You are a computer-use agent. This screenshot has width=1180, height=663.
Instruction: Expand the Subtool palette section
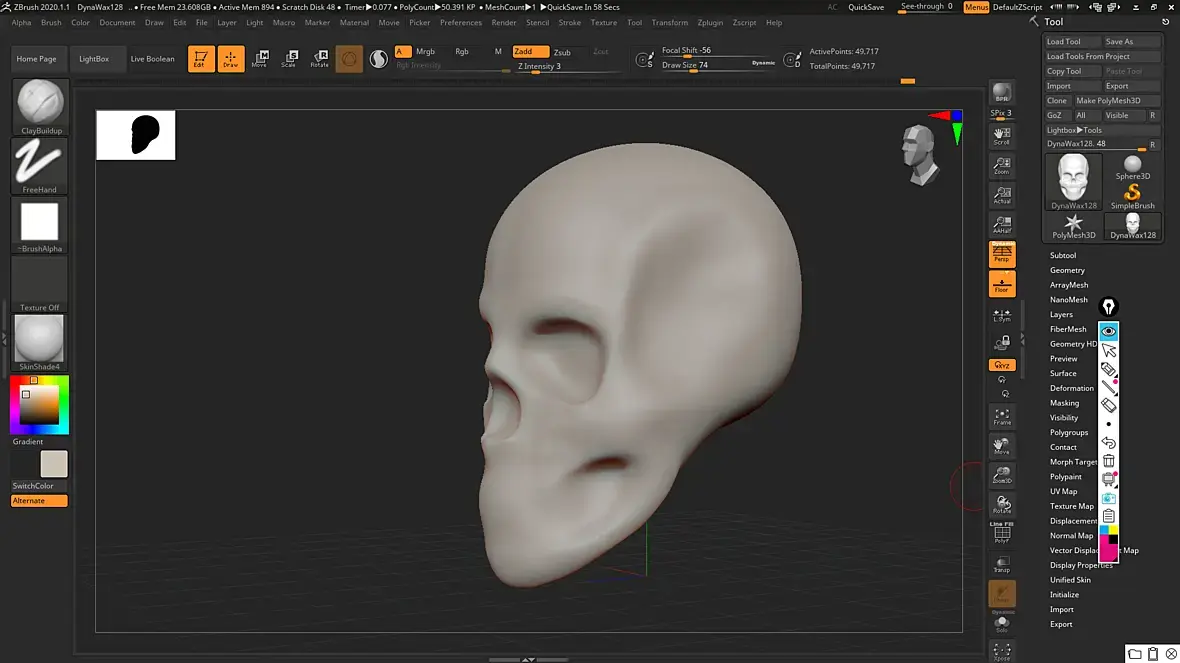[1063, 256]
